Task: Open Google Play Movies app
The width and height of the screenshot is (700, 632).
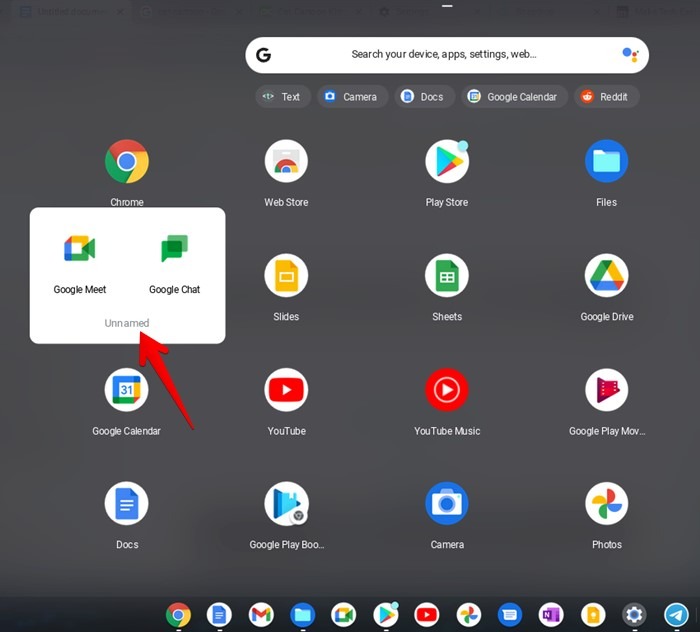Action: pyautogui.click(x=606, y=390)
